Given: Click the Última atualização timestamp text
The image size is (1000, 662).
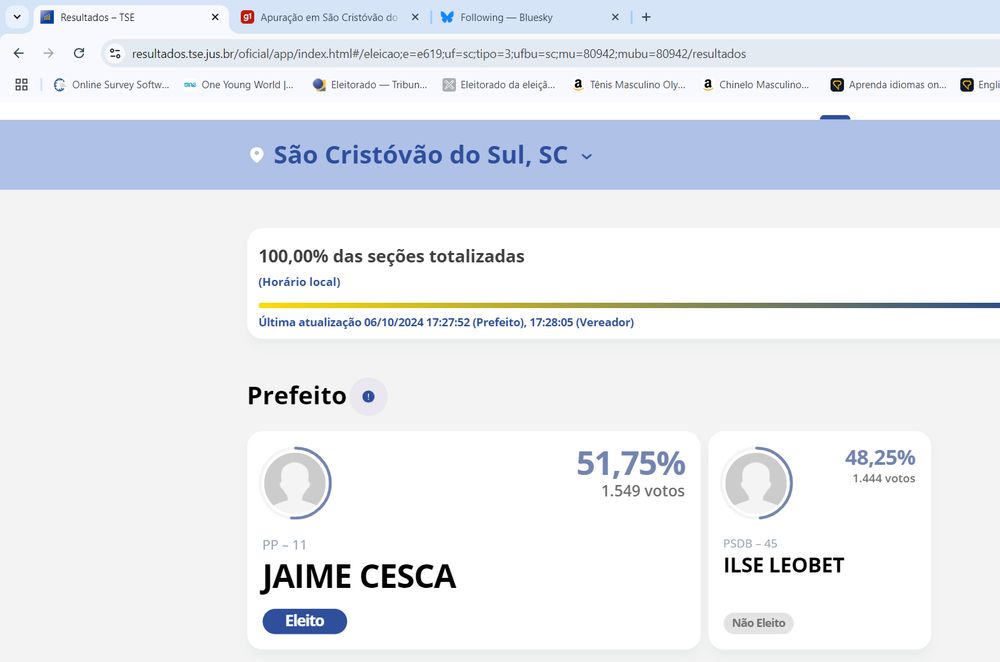Looking at the screenshot, I should pyautogui.click(x=446, y=322).
